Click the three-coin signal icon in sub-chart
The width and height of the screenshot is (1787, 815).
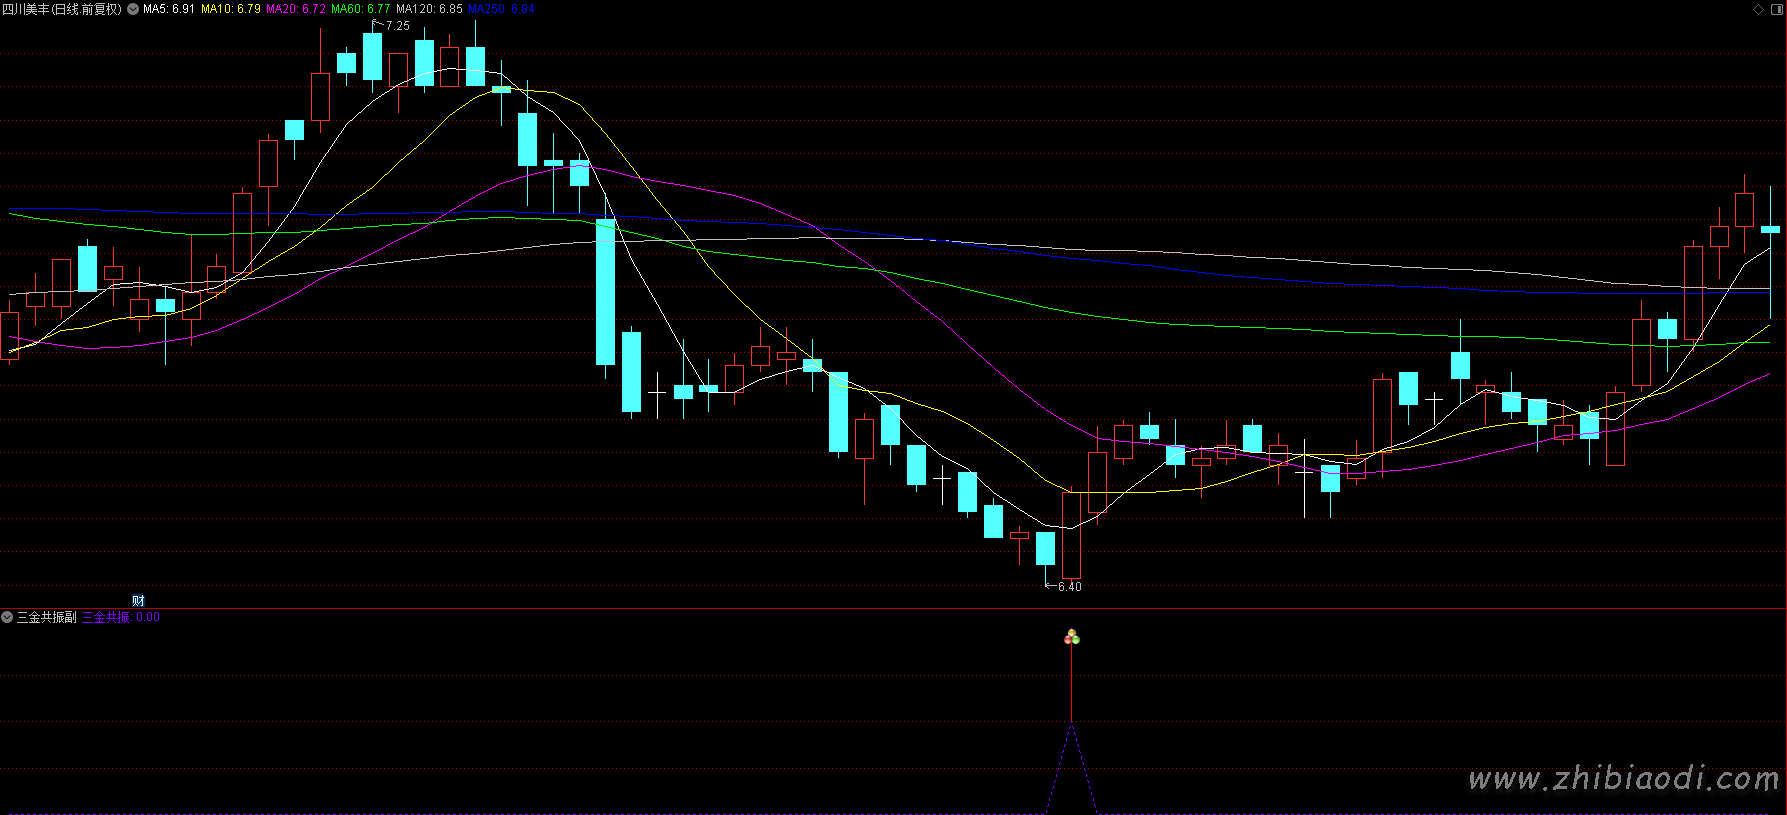(1072, 637)
